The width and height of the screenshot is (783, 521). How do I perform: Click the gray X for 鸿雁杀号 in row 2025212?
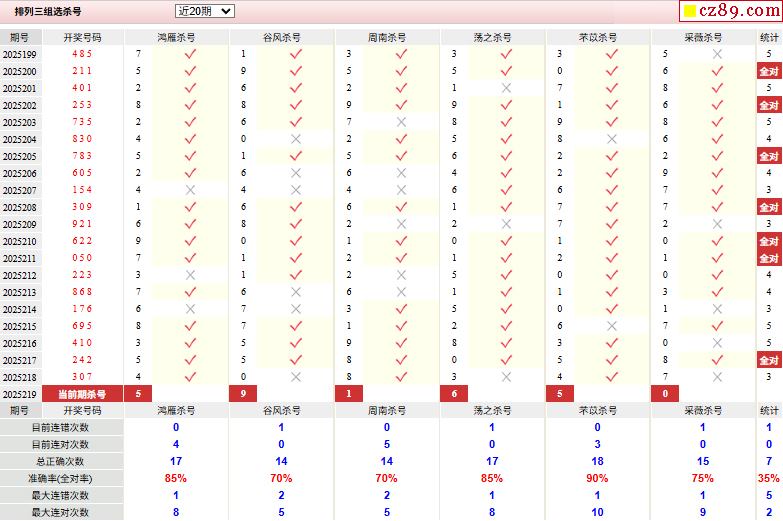pos(190,275)
